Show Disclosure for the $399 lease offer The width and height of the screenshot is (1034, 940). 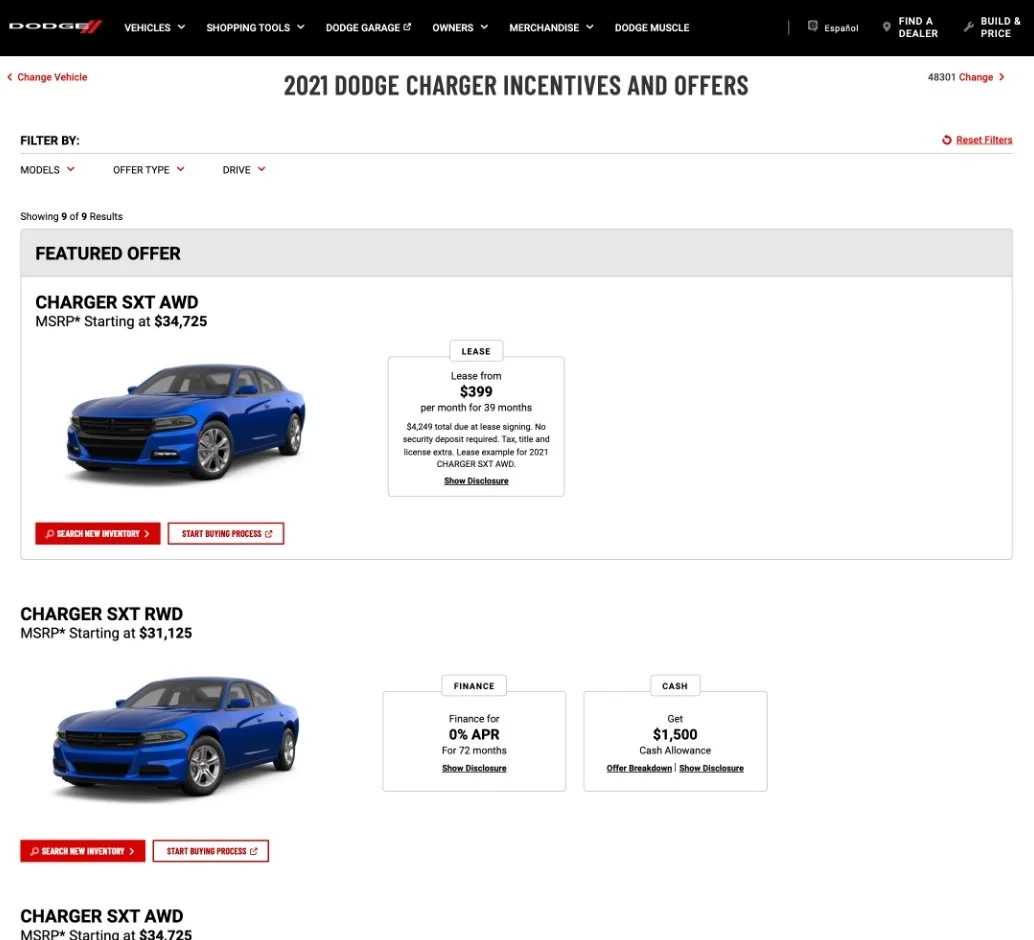(x=476, y=481)
